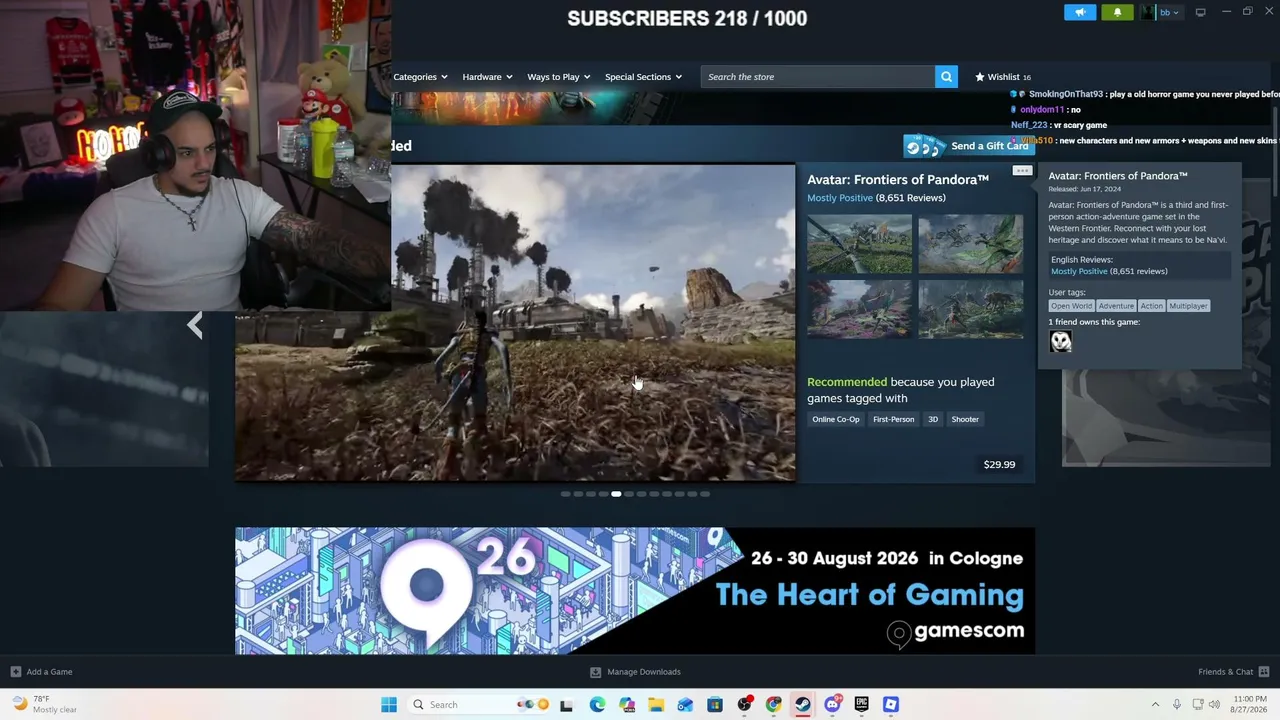View the top-left Avatar screenshot thumbnail
Viewport: 1280px width, 720px height.
860,243
